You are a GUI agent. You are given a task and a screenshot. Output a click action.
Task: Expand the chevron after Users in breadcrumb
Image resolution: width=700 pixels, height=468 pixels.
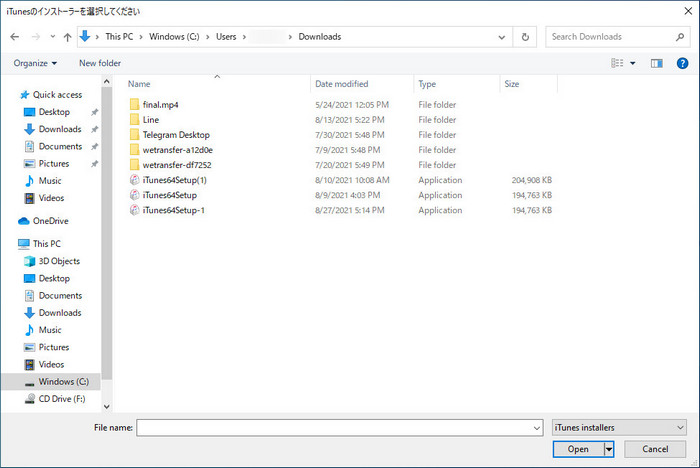(244, 37)
